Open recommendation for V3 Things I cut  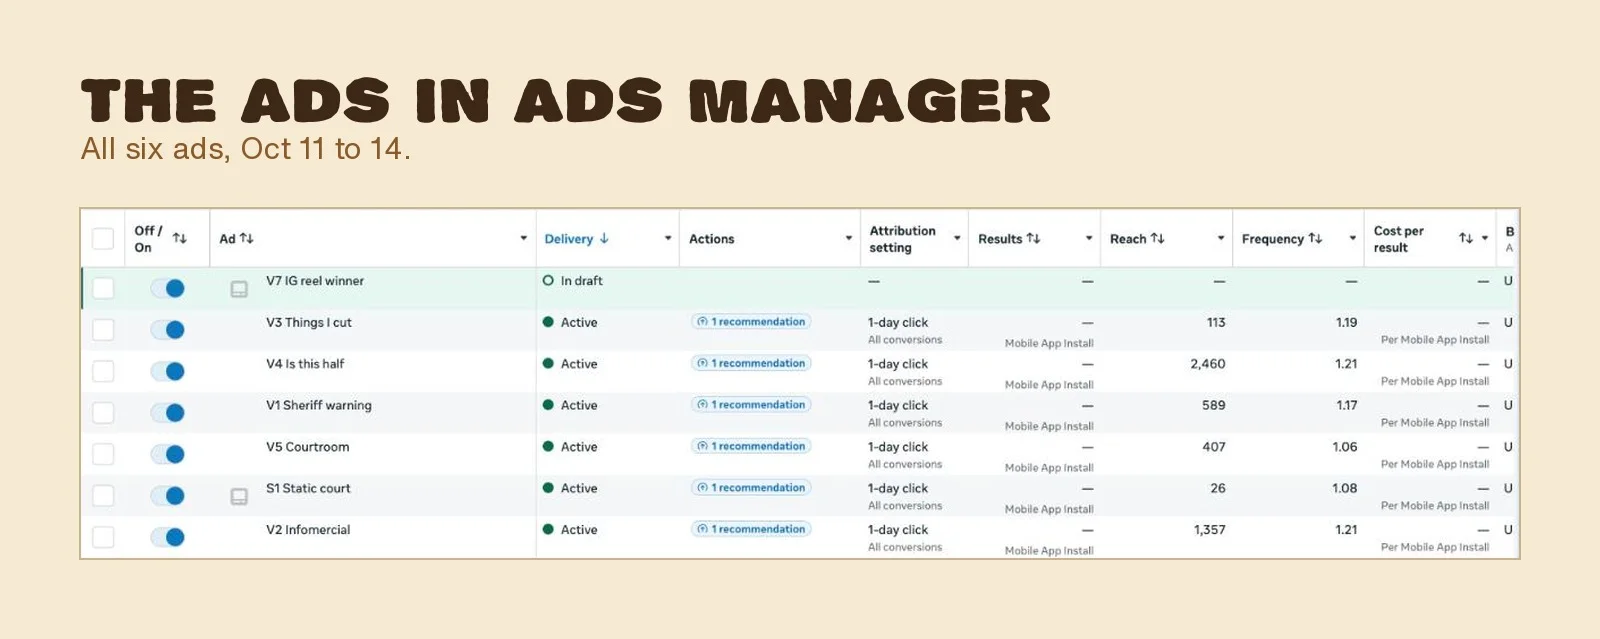pos(751,322)
